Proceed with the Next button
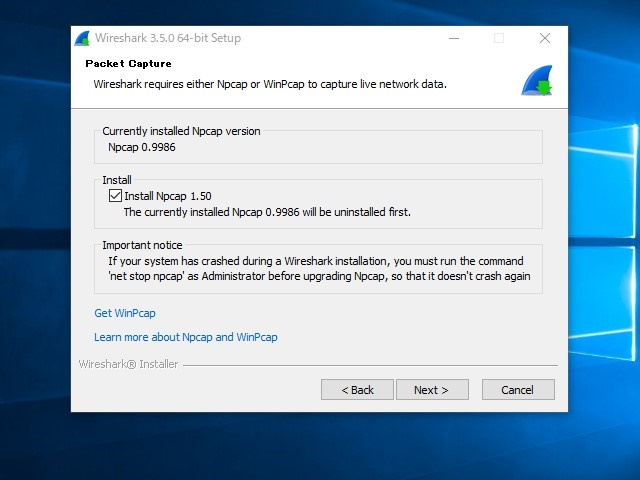The height and width of the screenshot is (480, 640). point(432,390)
